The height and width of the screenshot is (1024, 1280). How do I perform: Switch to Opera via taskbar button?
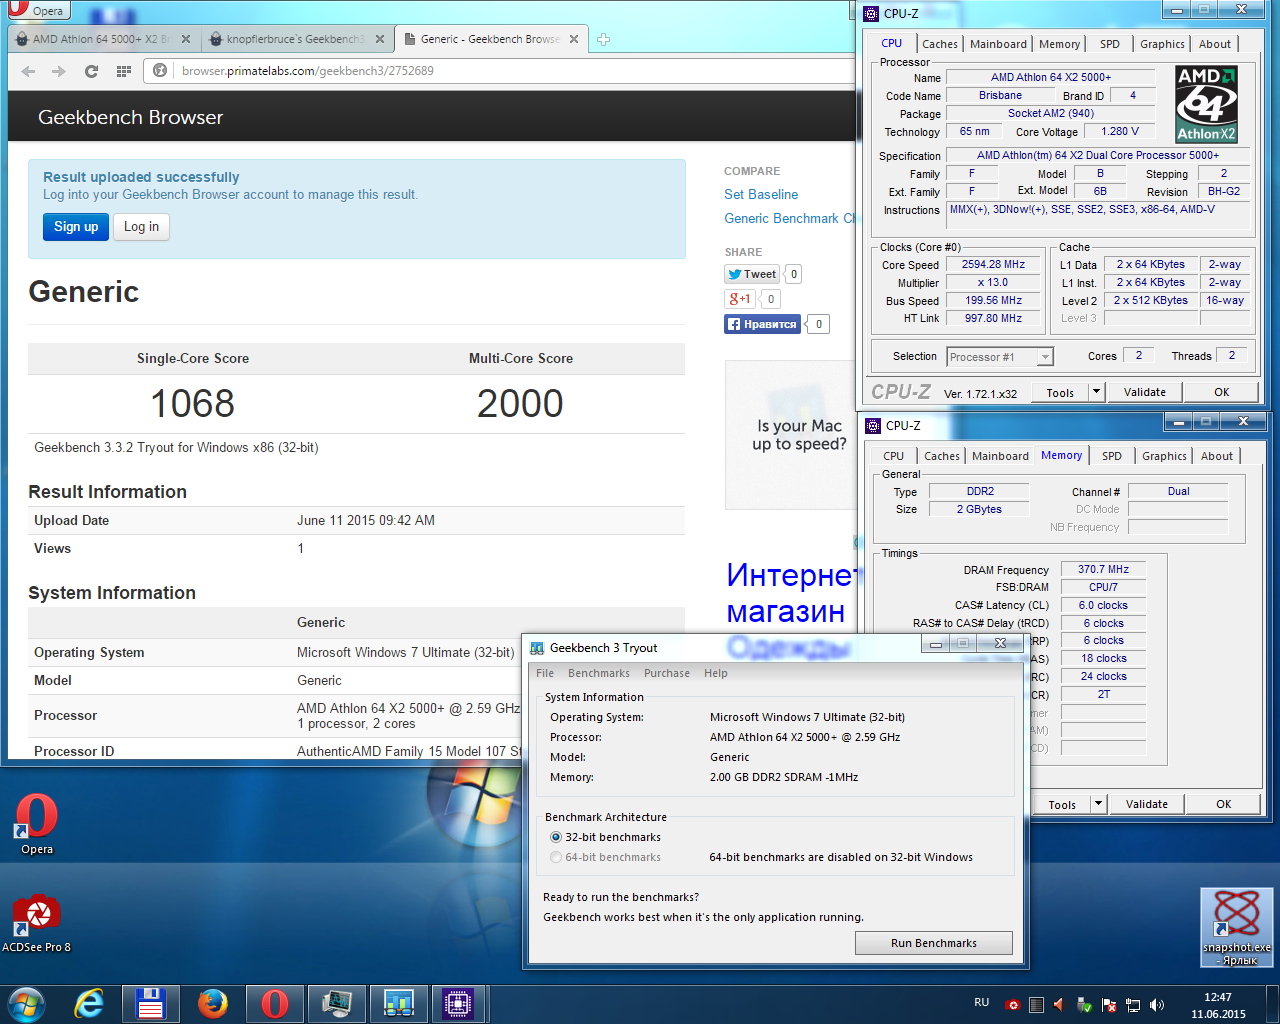point(274,1003)
